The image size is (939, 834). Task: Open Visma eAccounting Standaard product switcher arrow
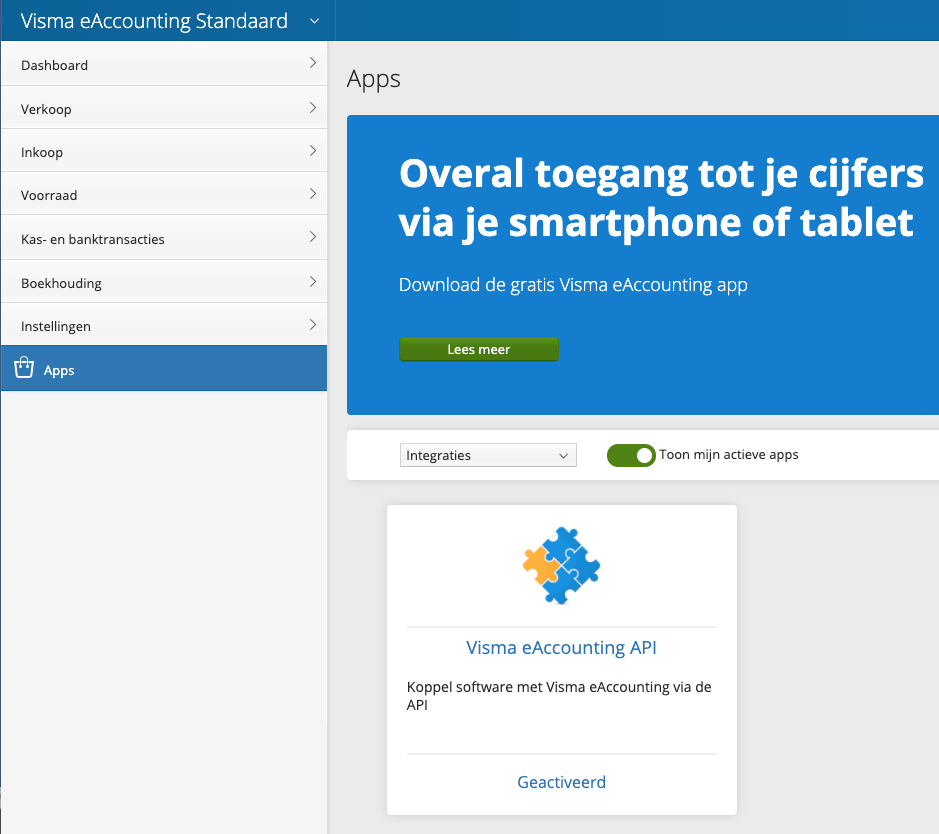pyautogui.click(x=314, y=22)
